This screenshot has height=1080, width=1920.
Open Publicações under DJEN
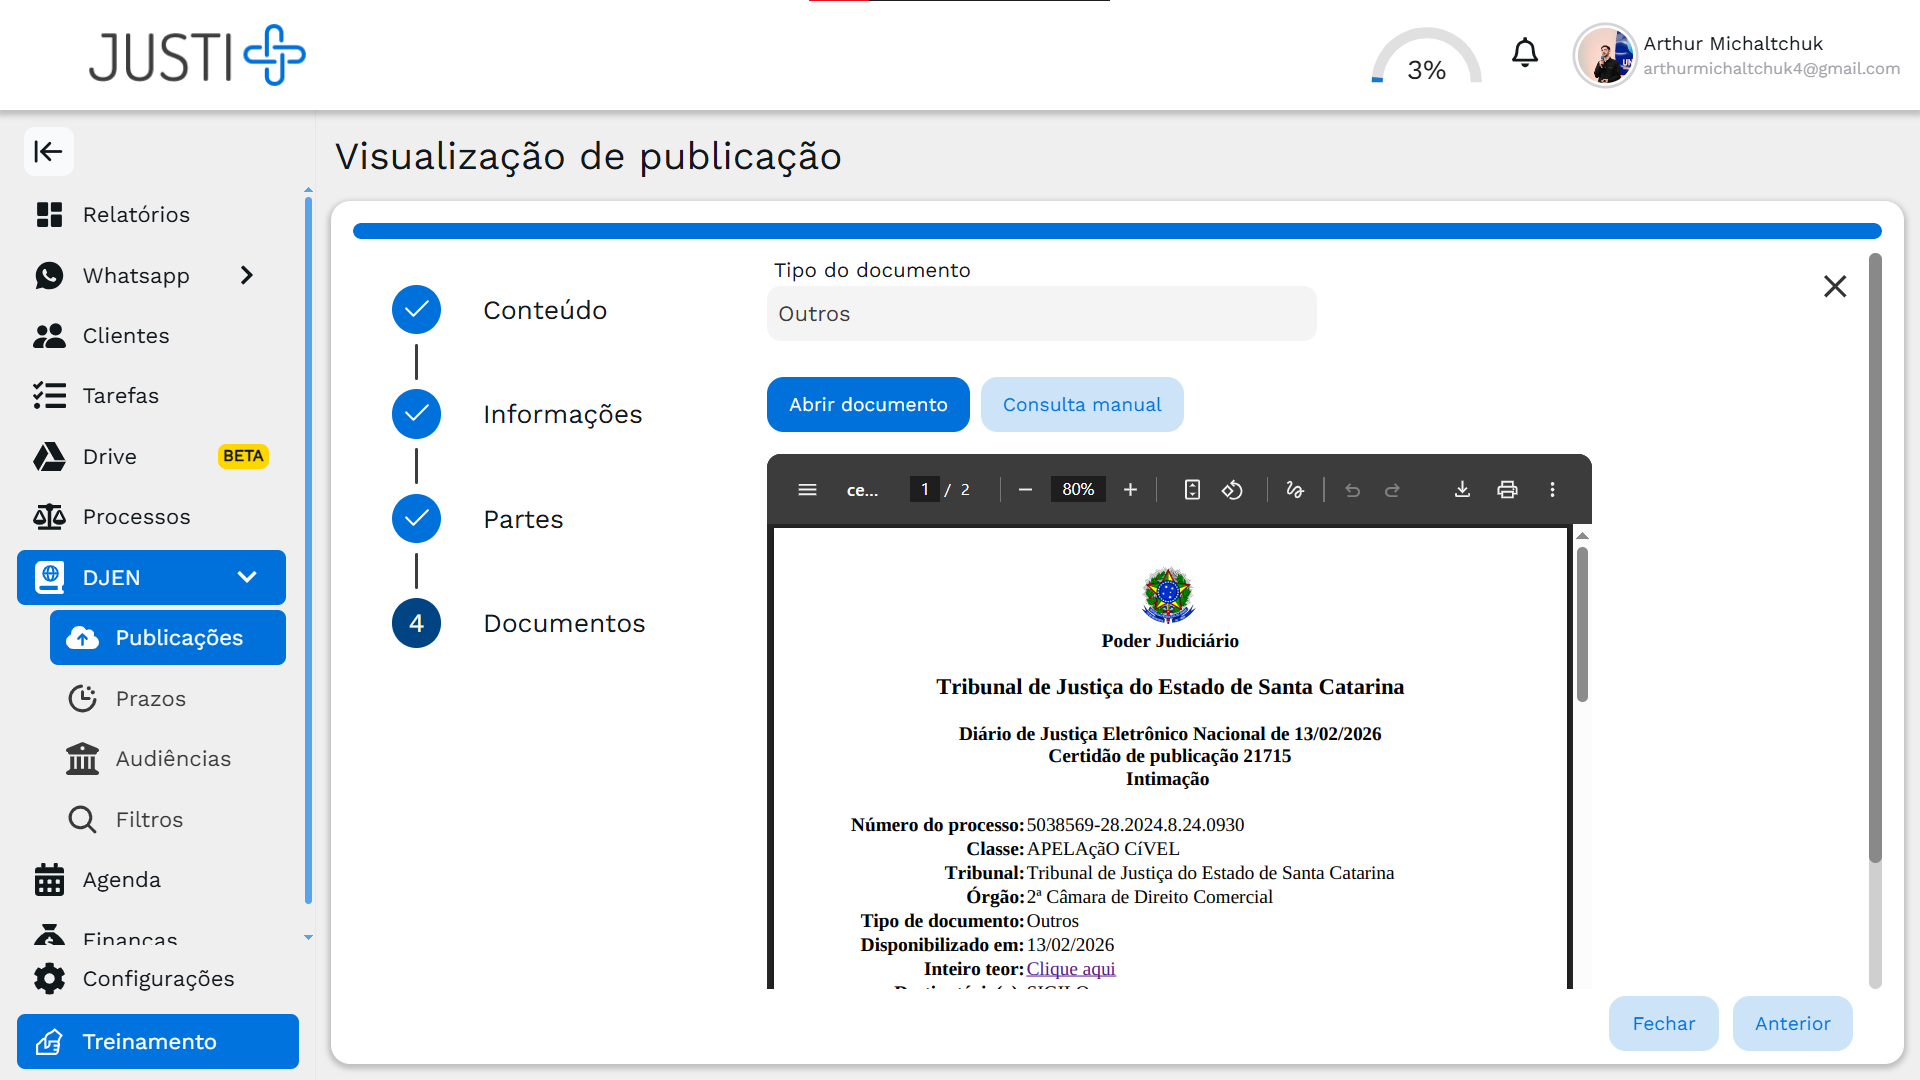click(180, 637)
